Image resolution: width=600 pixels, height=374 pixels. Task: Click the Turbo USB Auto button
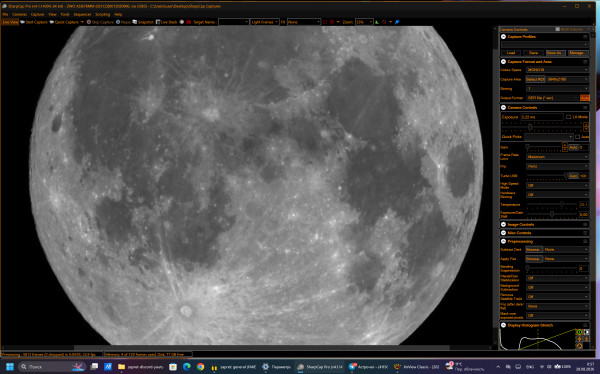573,176
